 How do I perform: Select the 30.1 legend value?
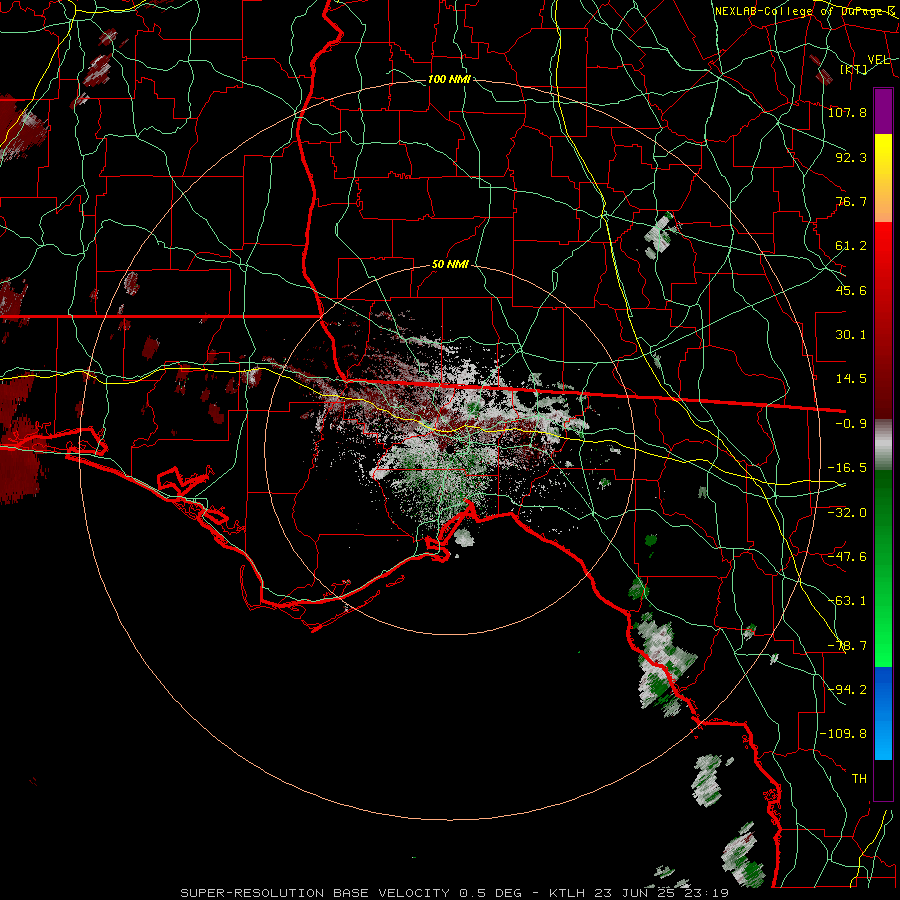click(851, 335)
